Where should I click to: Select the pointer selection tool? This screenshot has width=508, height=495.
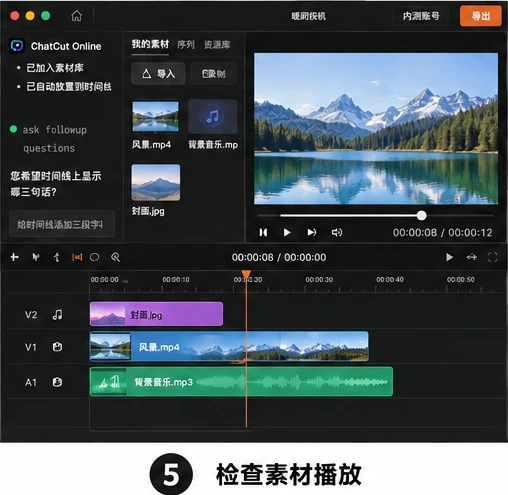36,257
